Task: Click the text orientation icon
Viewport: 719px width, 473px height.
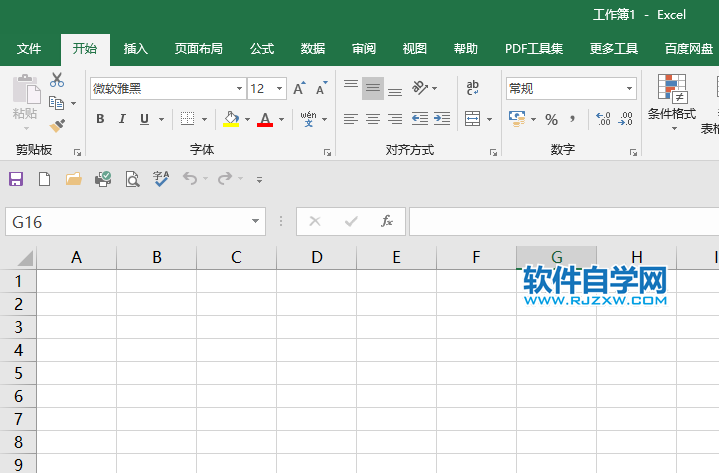Action: coord(420,88)
